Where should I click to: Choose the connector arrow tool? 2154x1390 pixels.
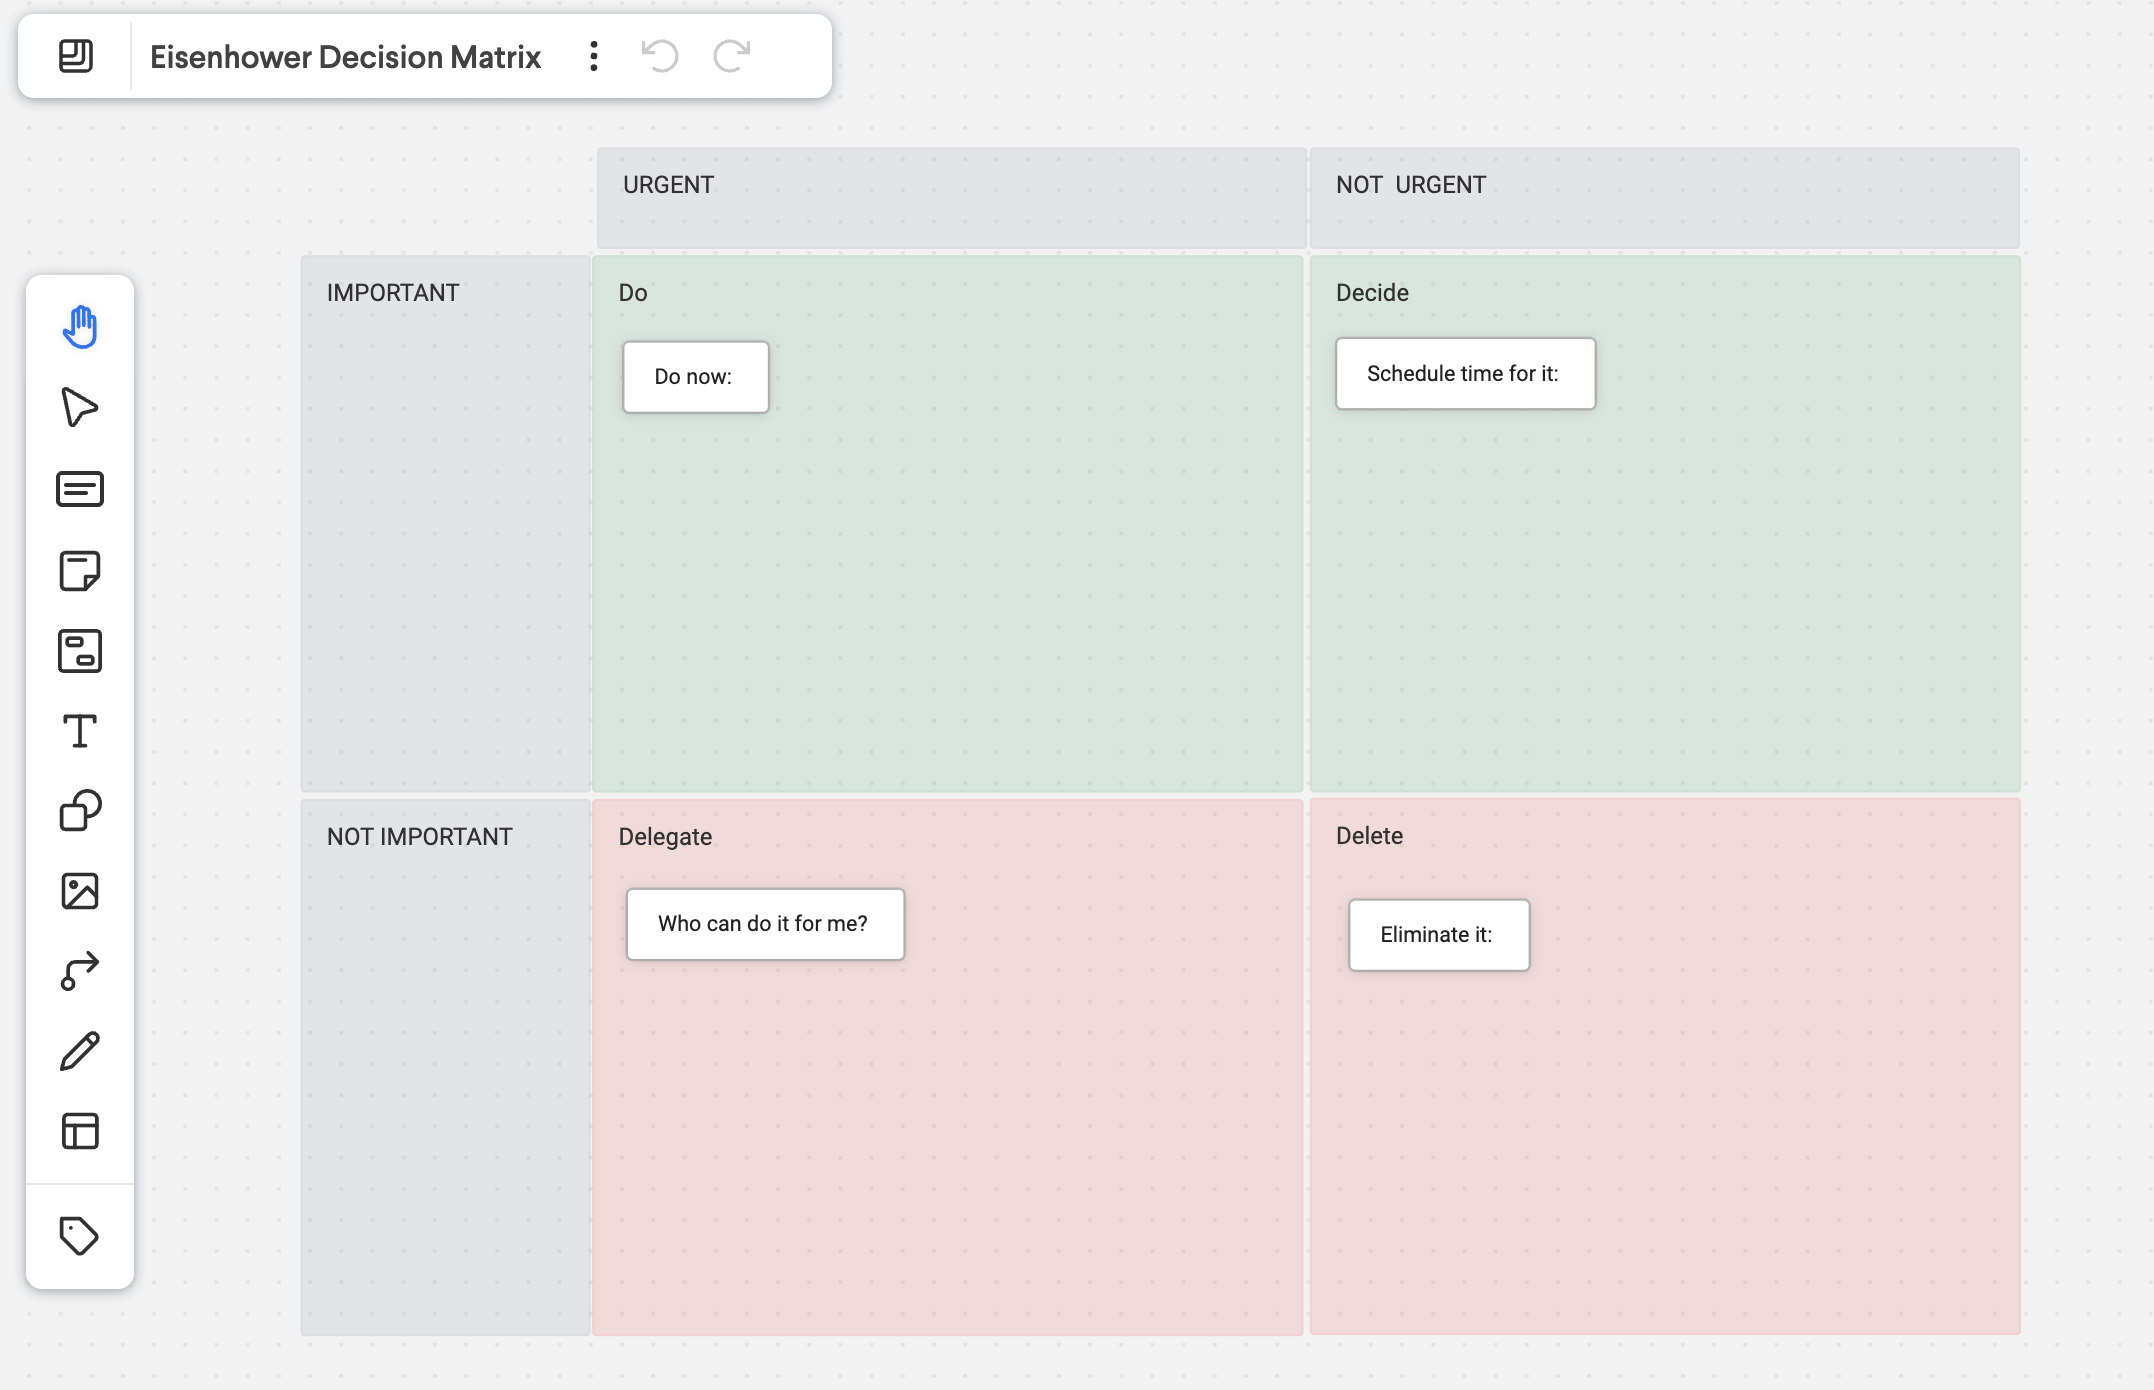click(x=80, y=971)
